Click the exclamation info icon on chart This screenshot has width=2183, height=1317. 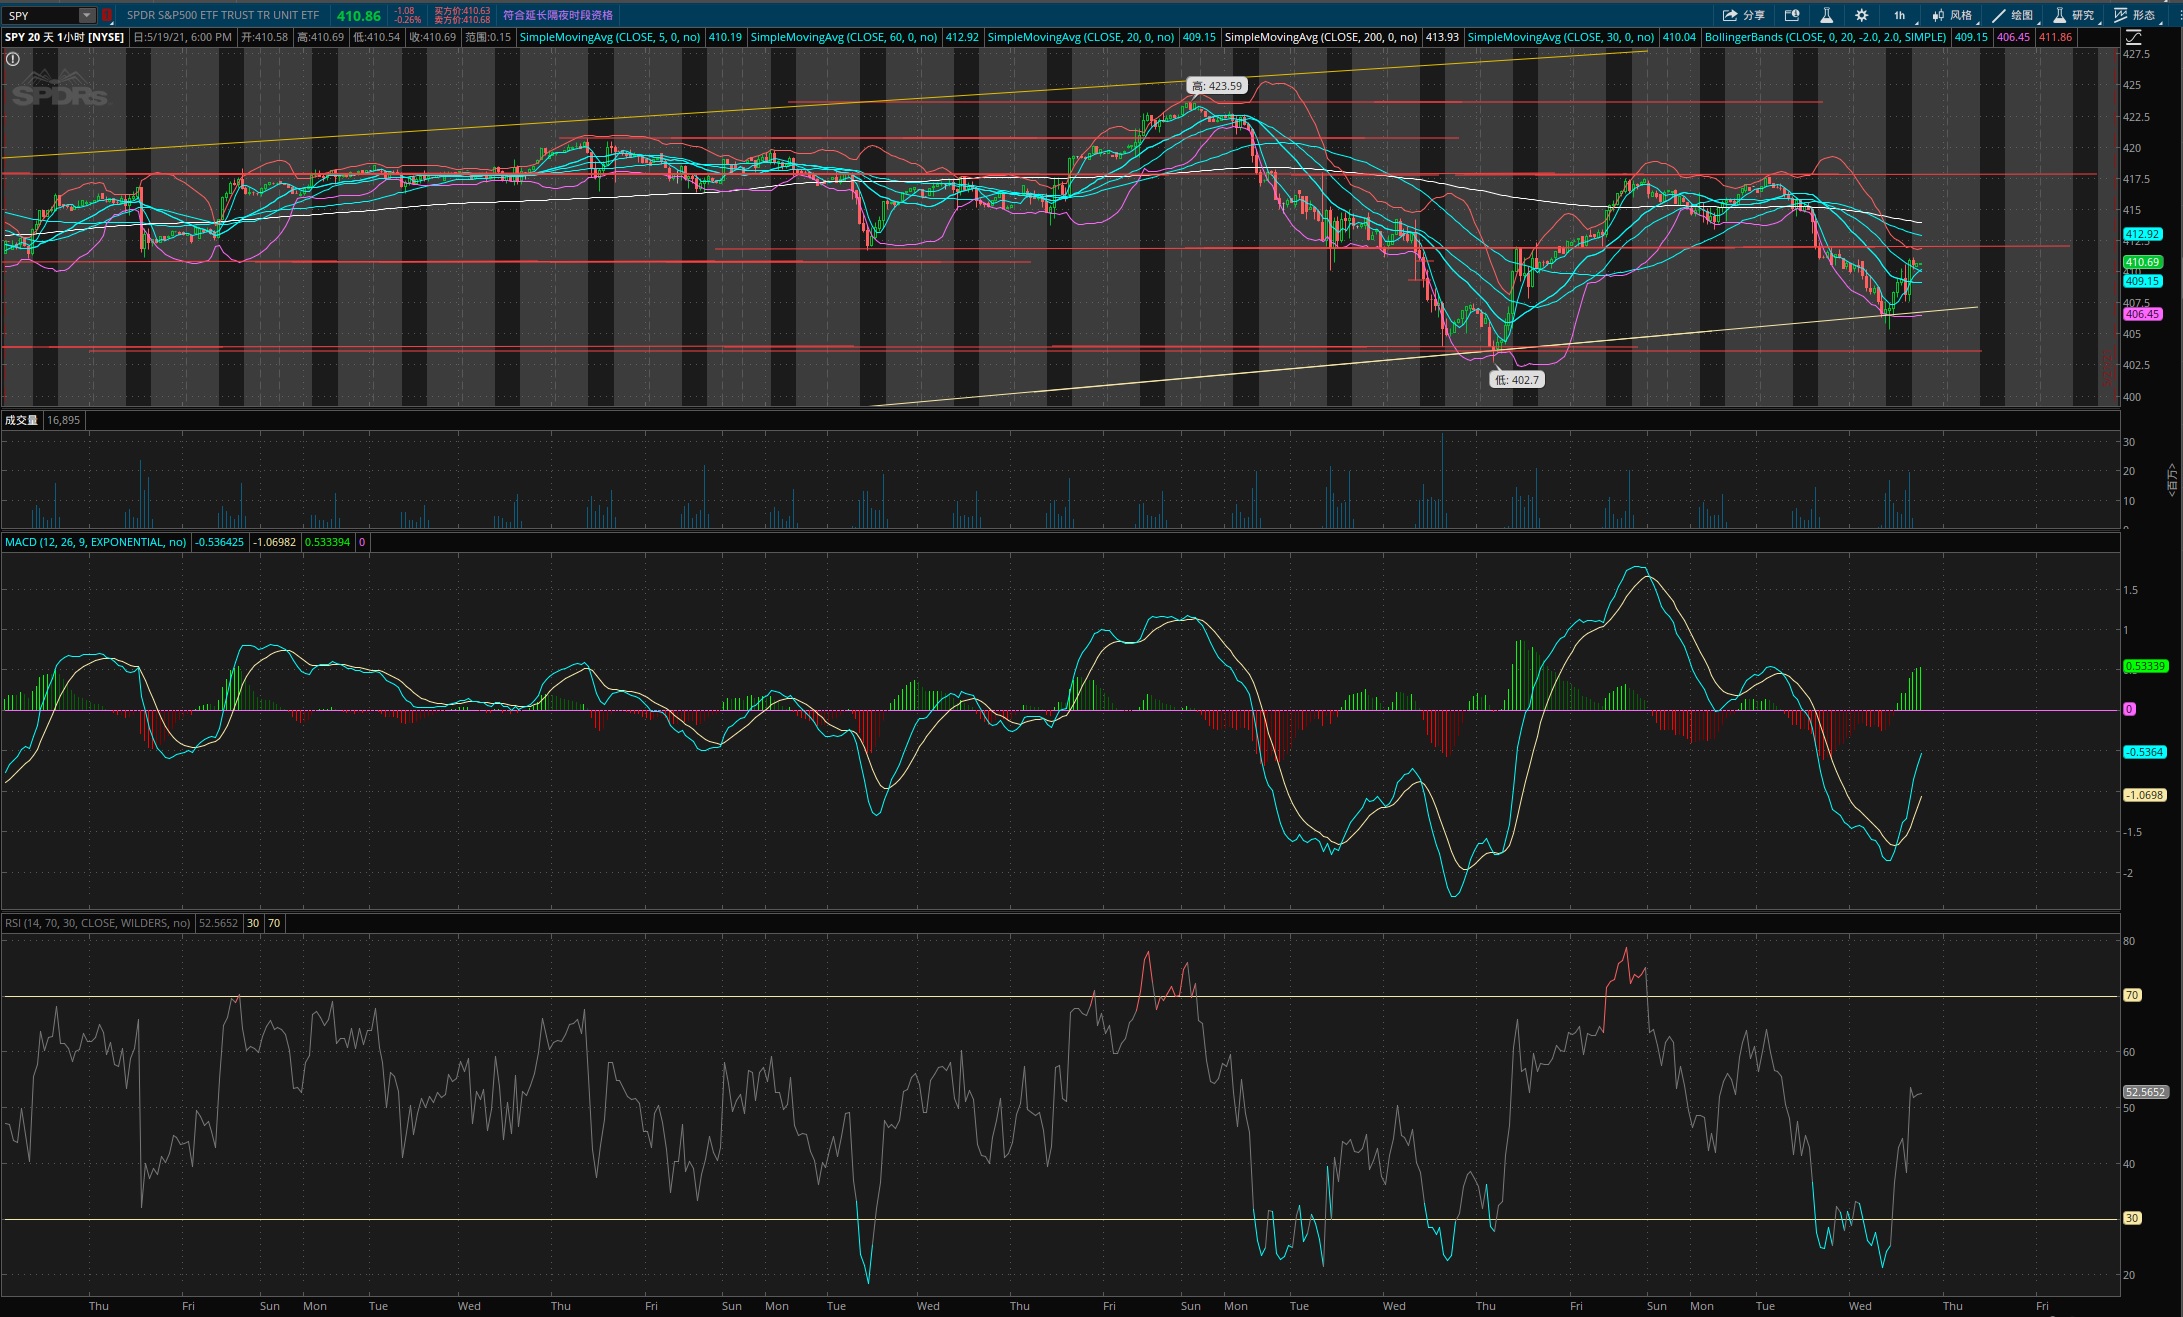[x=13, y=59]
